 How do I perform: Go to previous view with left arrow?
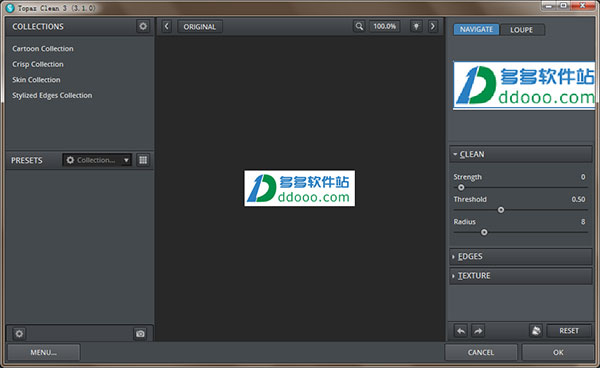pyautogui.click(x=166, y=26)
